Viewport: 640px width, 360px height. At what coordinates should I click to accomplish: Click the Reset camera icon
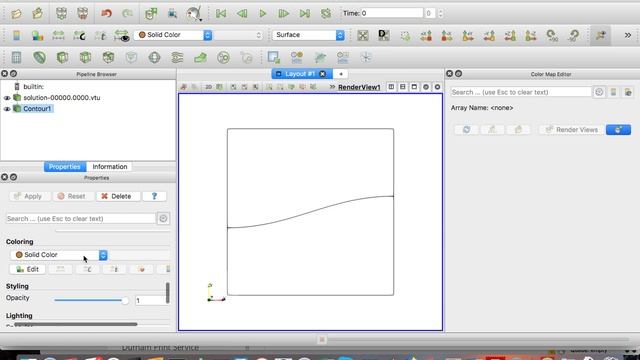pyautogui.click(x=363, y=36)
